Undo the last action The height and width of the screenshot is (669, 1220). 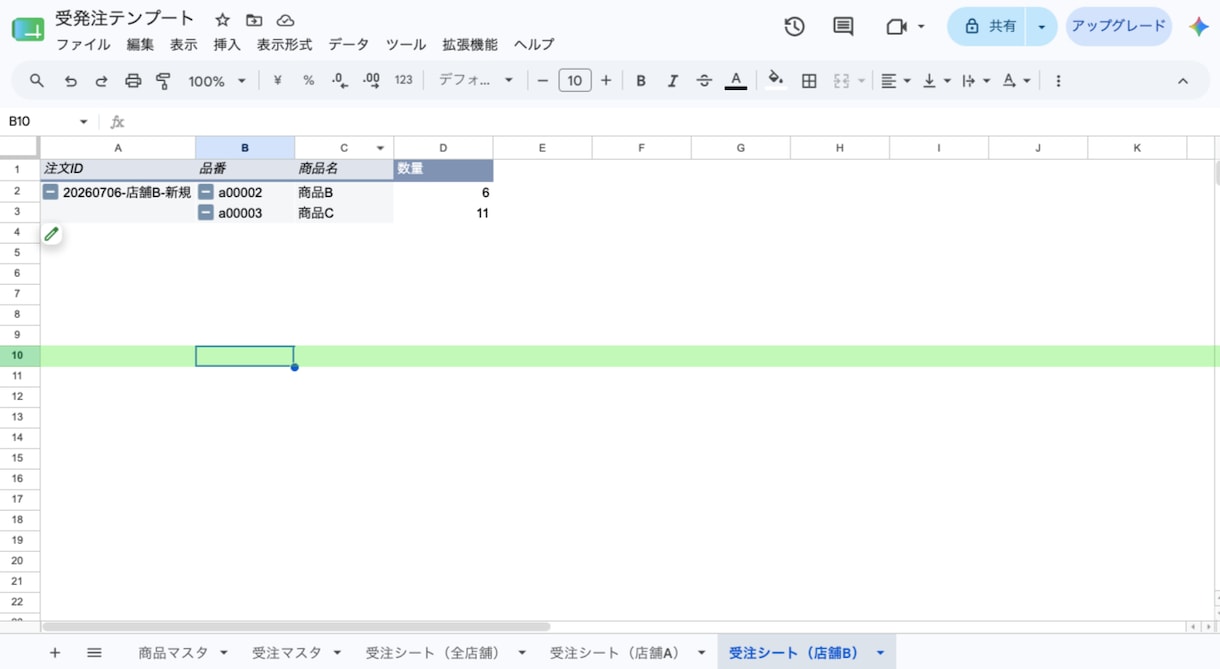(70, 81)
